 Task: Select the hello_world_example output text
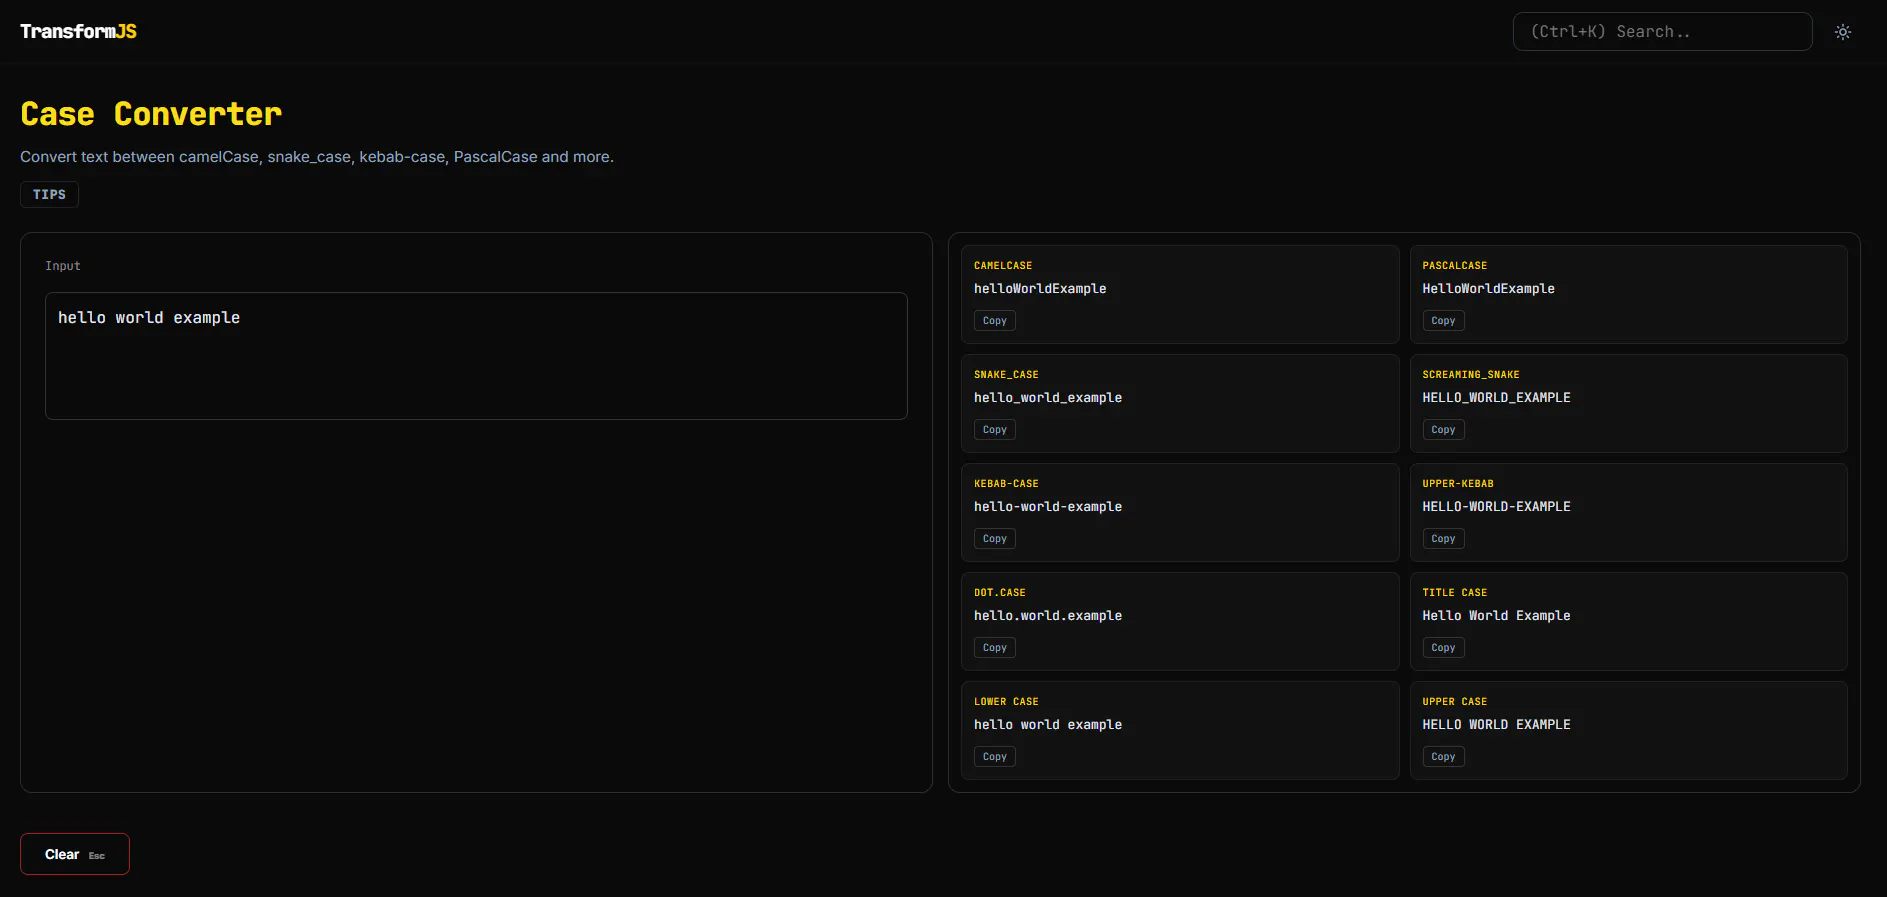pyautogui.click(x=1048, y=398)
